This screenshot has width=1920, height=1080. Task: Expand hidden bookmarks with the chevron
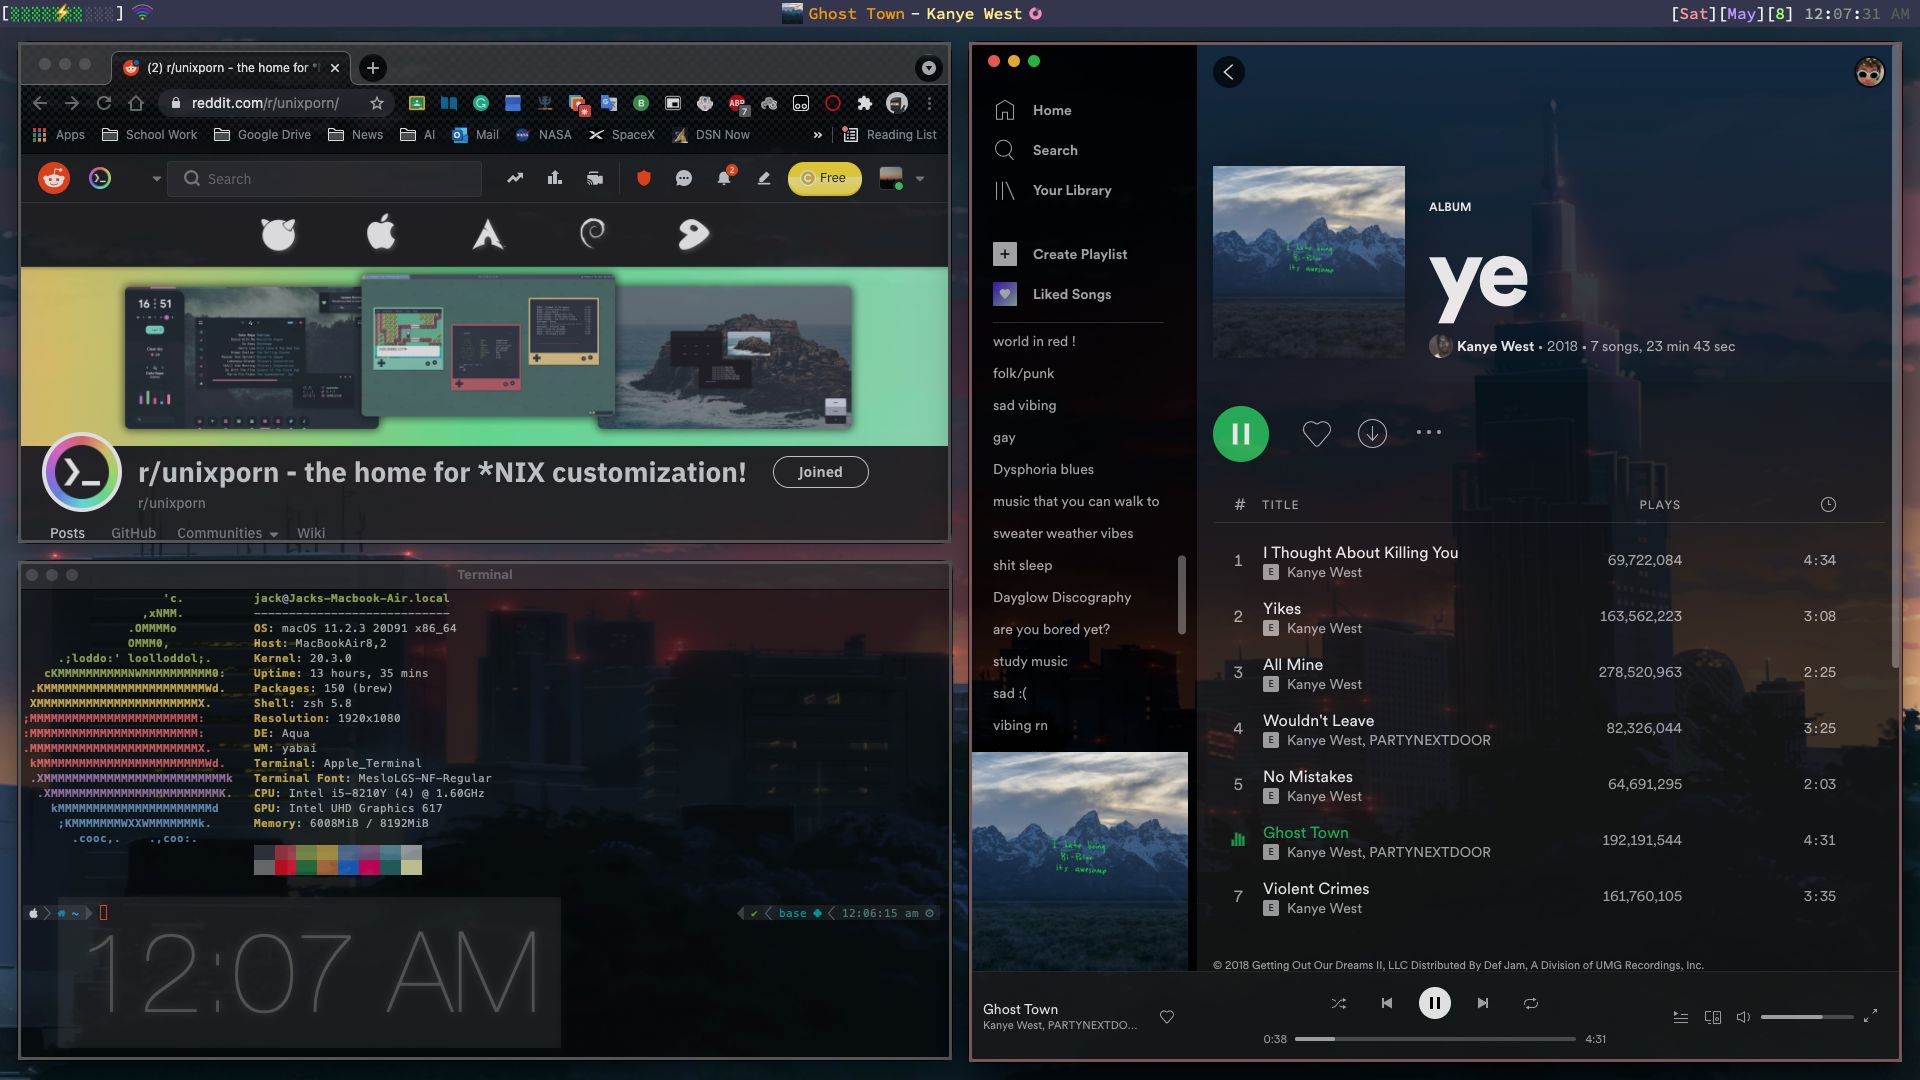point(818,134)
